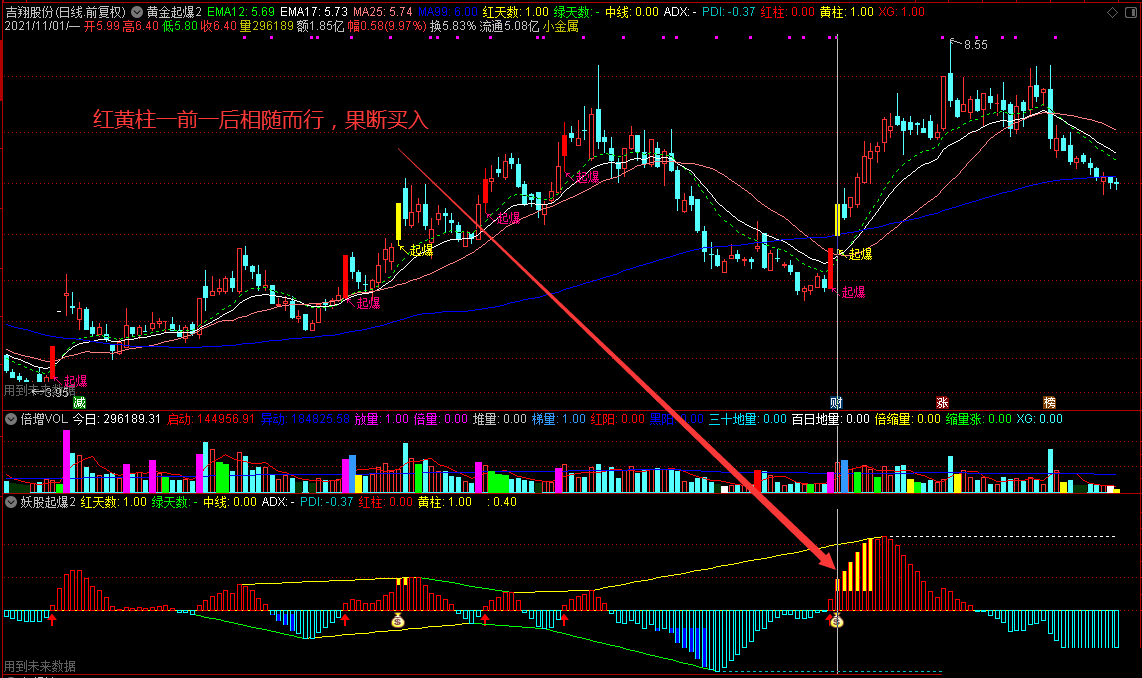
Task: Click the closing price 收6.40
Action: pos(218,26)
